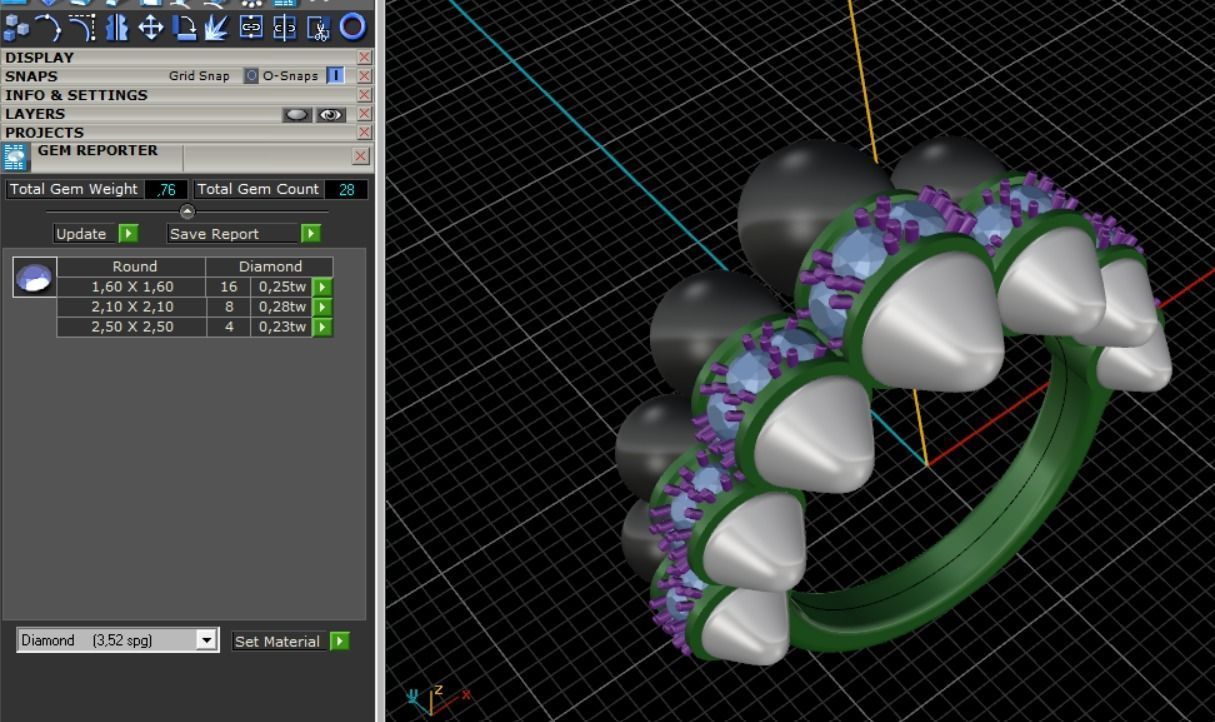Click the split tool icon
The width and height of the screenshot is (1215, 722).
click(x=285, y=27)
